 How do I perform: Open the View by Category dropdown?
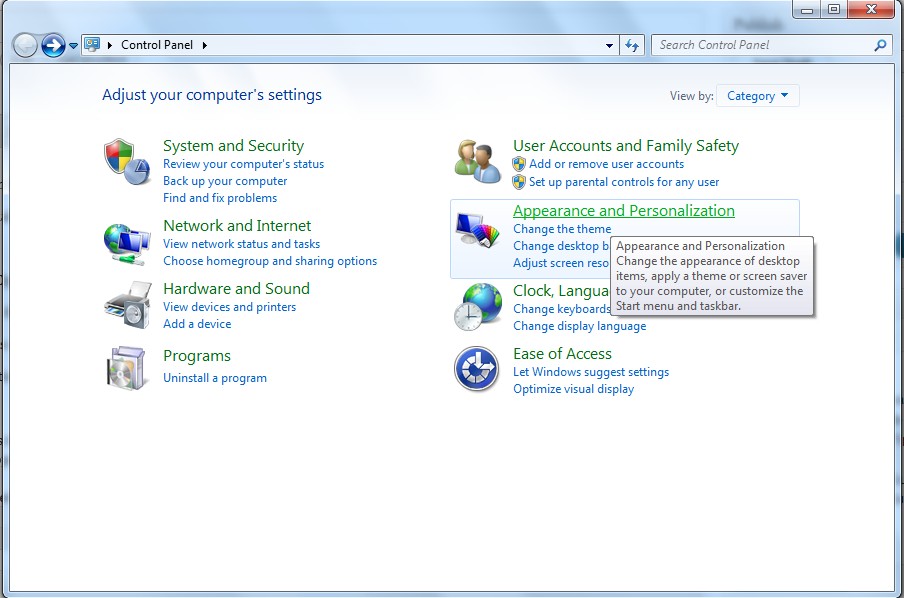click(758, 96)
